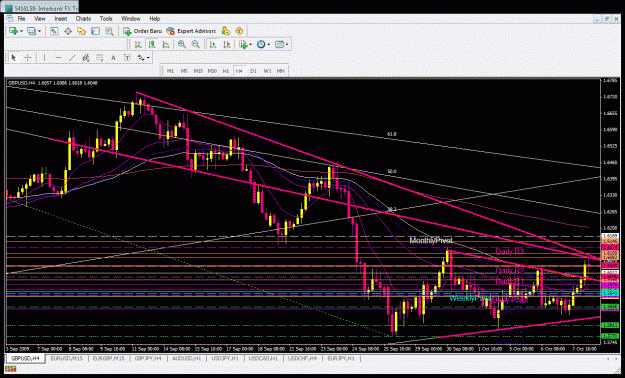Screen dimensions: 625x378
Task: Select the text A drawing tool
Action: pos(113,58)
